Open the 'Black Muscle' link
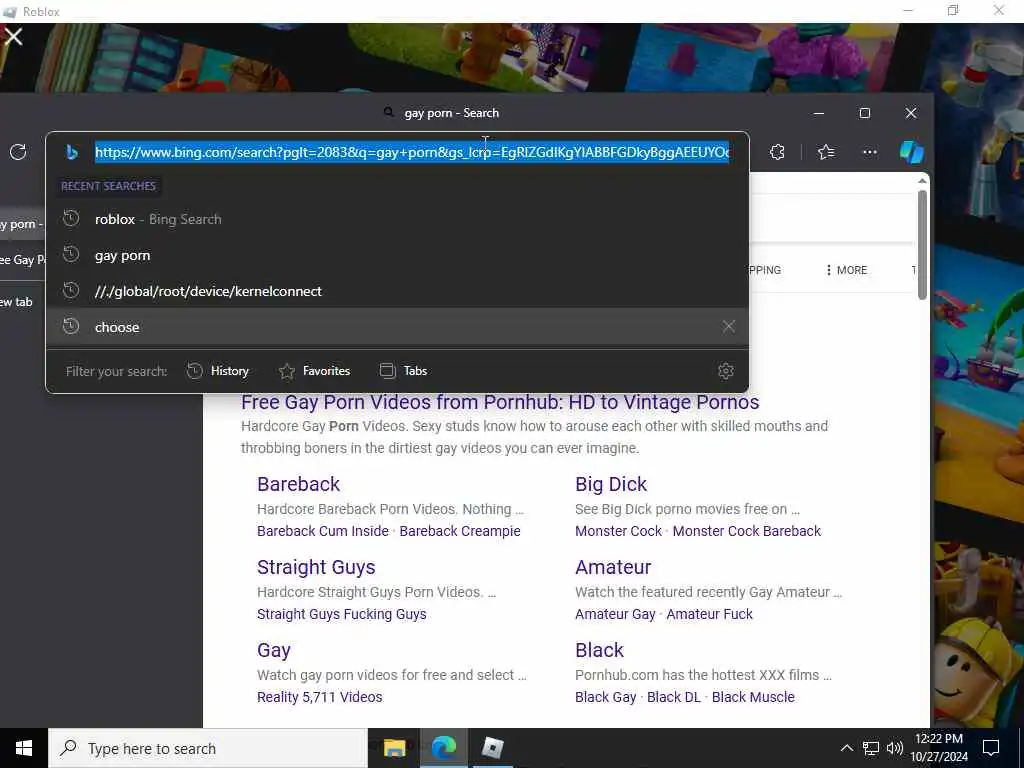This screenshot has width=1024, height=768. (x=753, y=697)
